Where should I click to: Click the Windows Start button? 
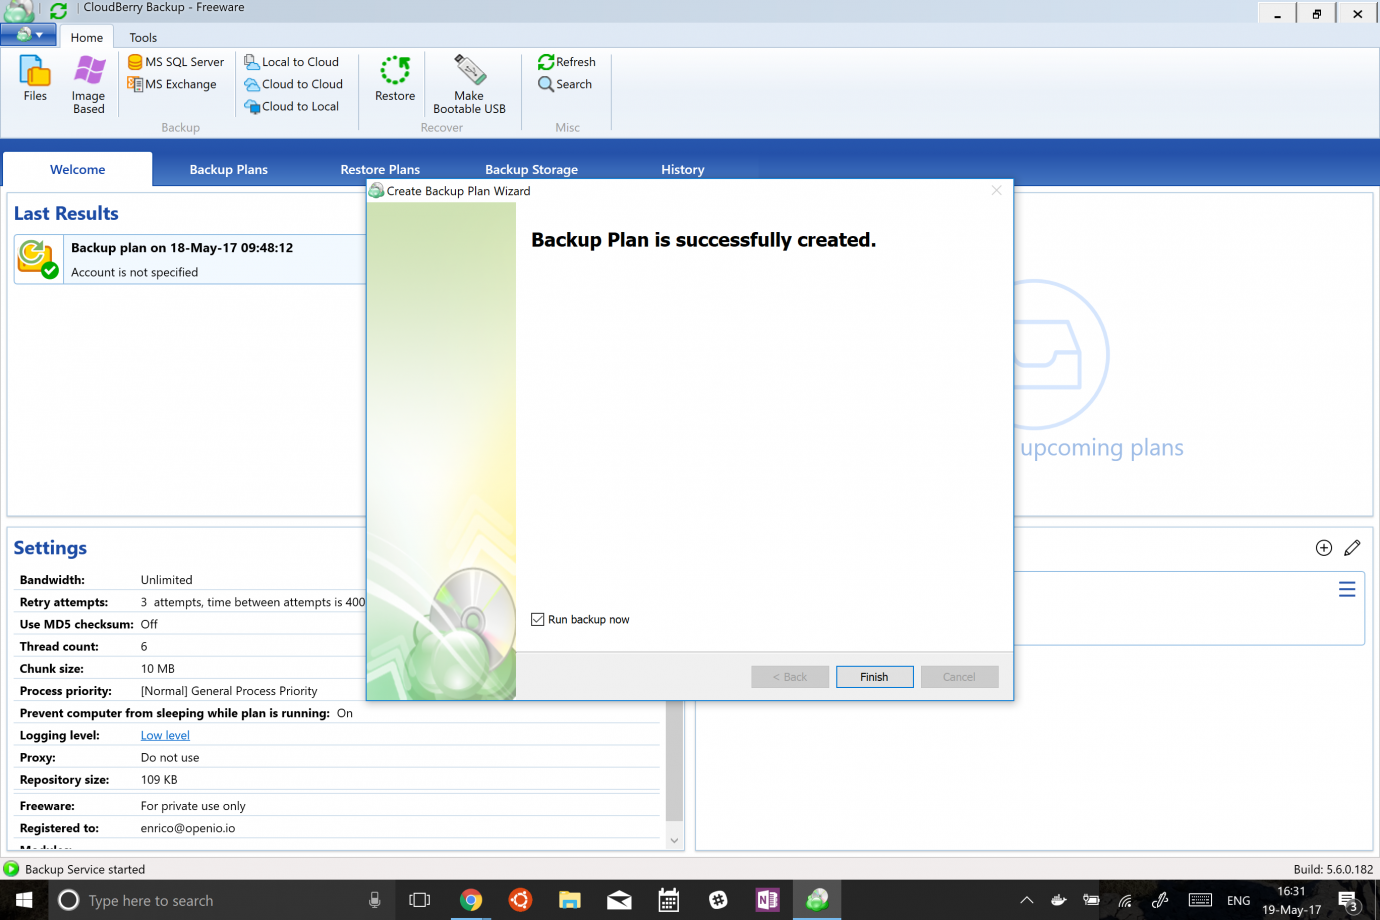pos(24,900)
